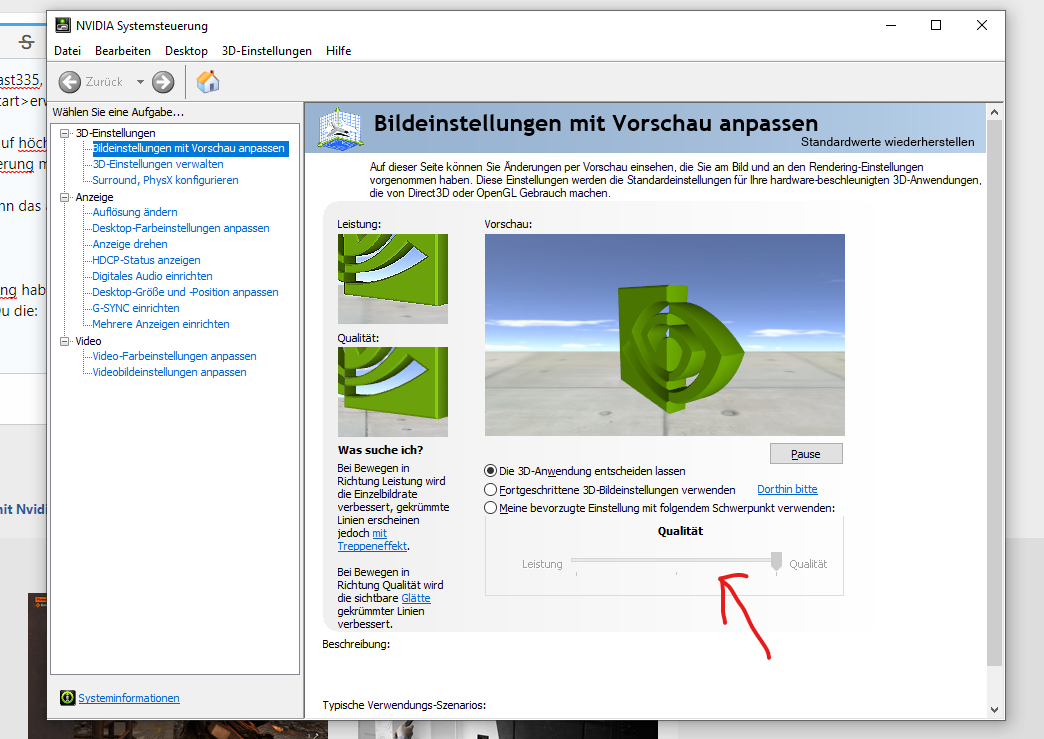Click the 3D Vorschau preview image
The height and width of the screenshot is (739, 1044).
pyautogui.click(x=664, y=335)
